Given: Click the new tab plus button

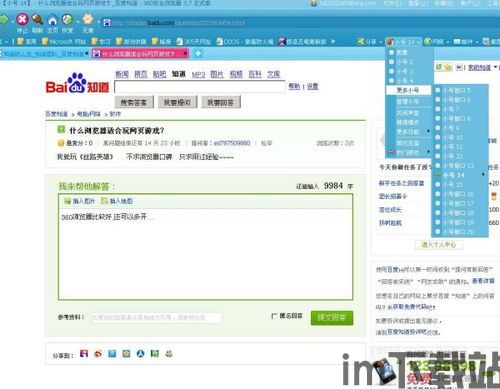Looking at the screenshot, I should 198,53.
